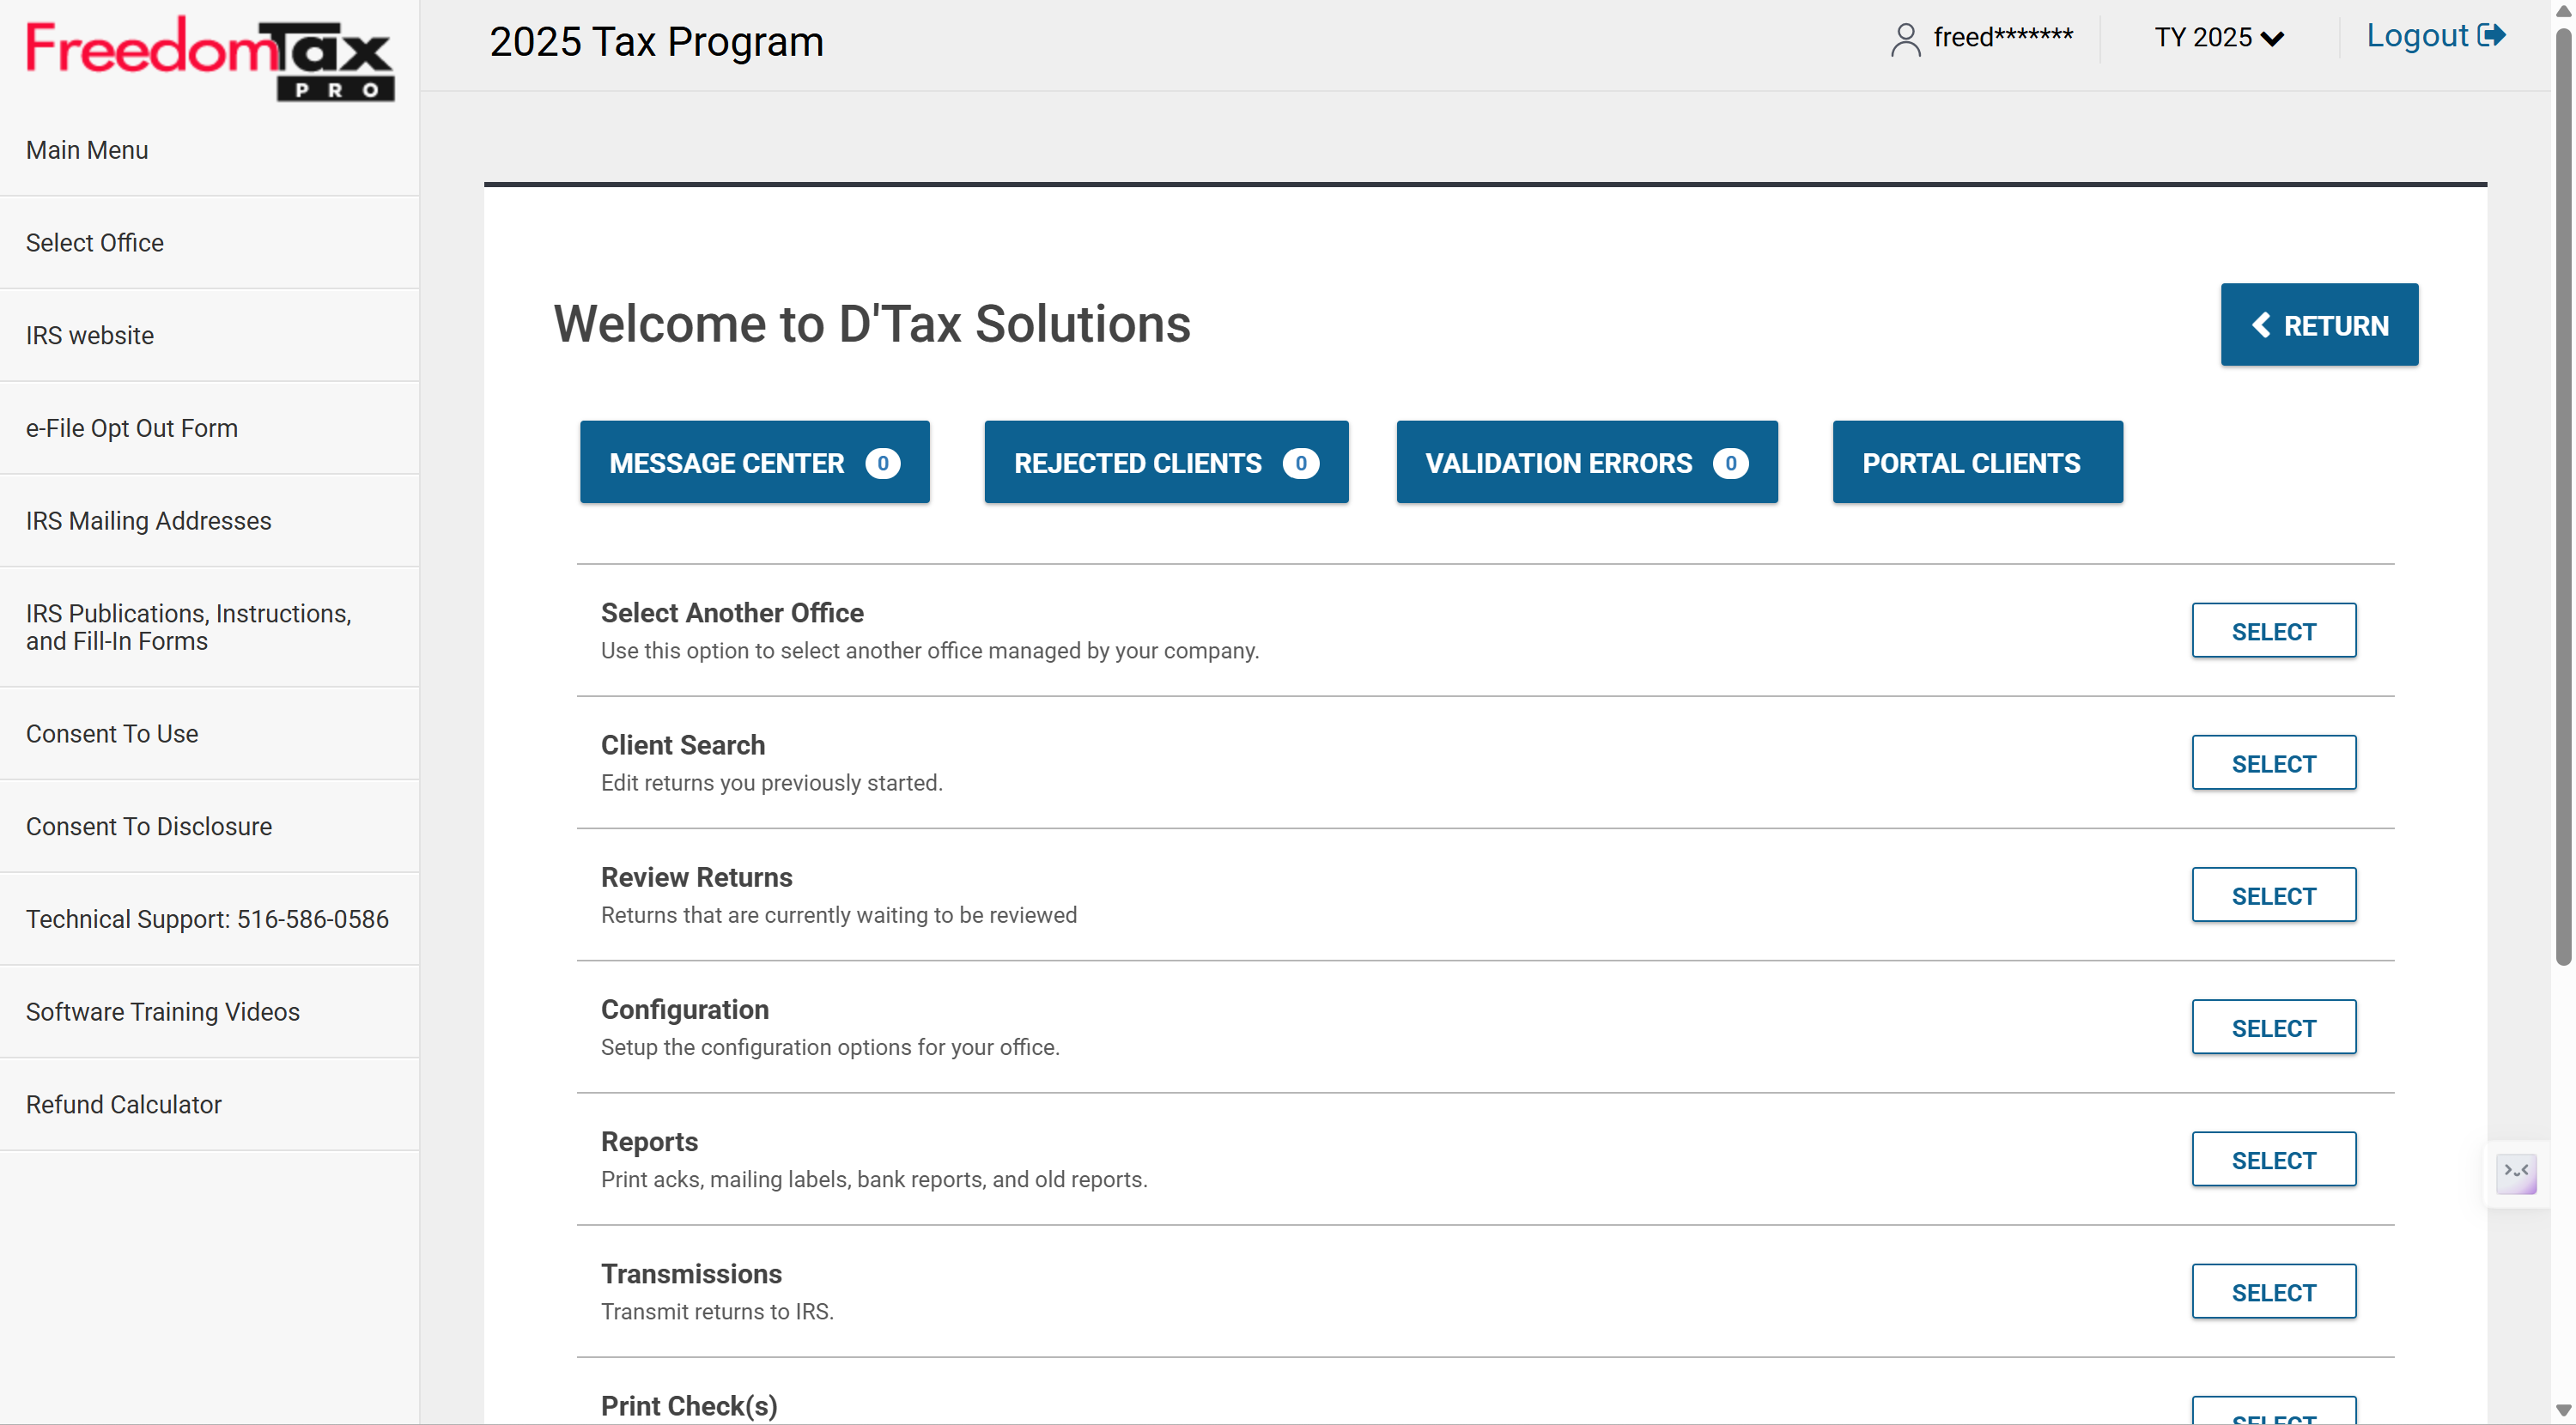The width and height of the screenshot is (2576, 1425).
Task: Click the Rejected Clients count badge
Action: 1300,463
